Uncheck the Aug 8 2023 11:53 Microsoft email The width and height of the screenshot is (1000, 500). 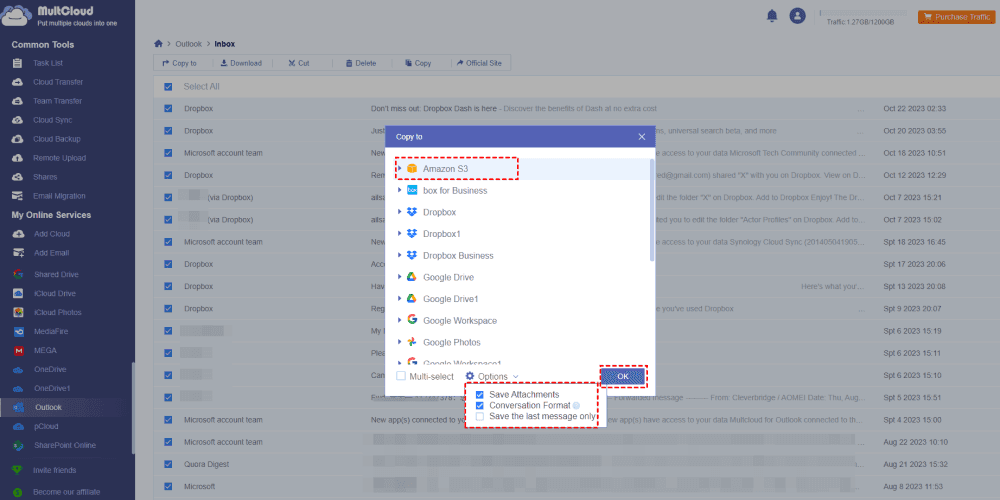tap(168, 486)
